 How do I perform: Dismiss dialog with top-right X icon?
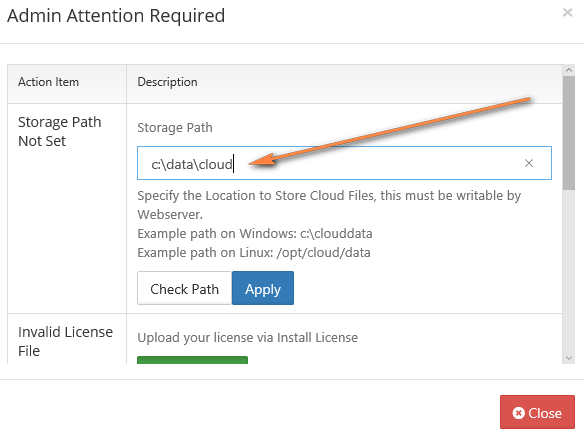[567, 13]
